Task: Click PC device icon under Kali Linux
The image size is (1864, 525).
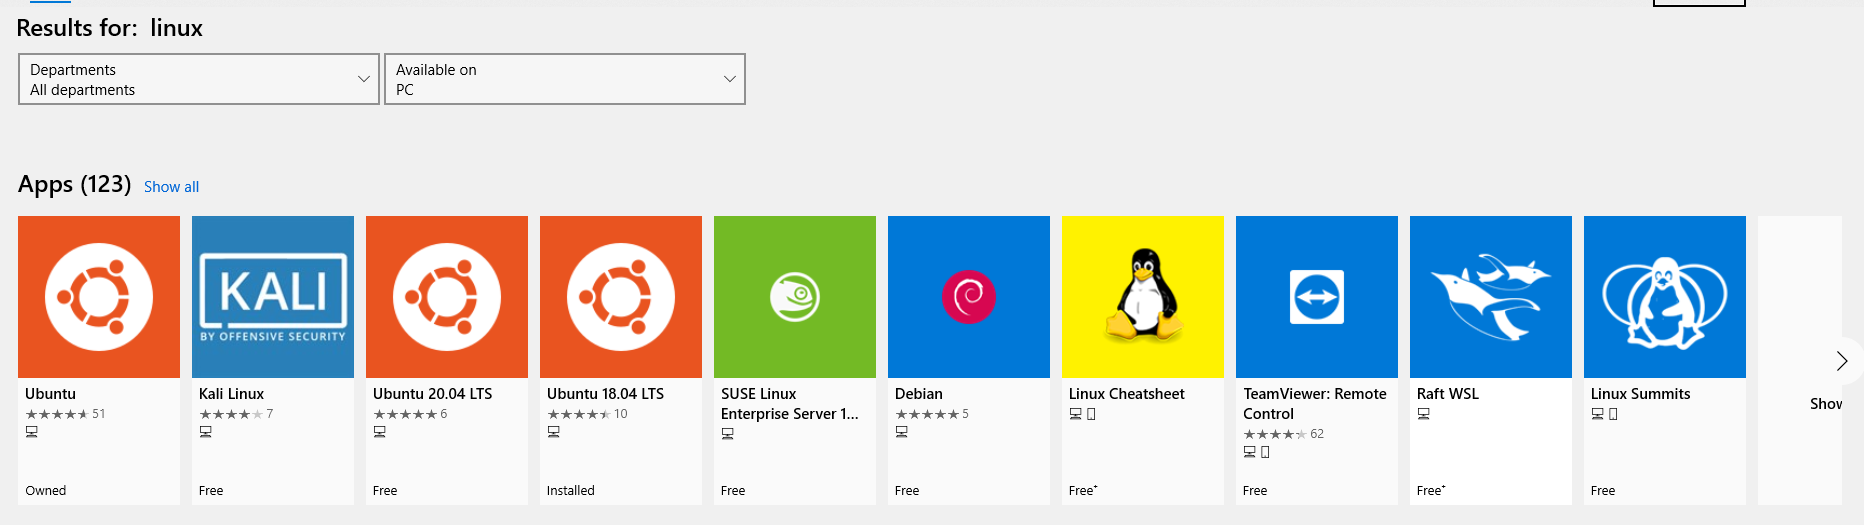Action: coord(206,432)
